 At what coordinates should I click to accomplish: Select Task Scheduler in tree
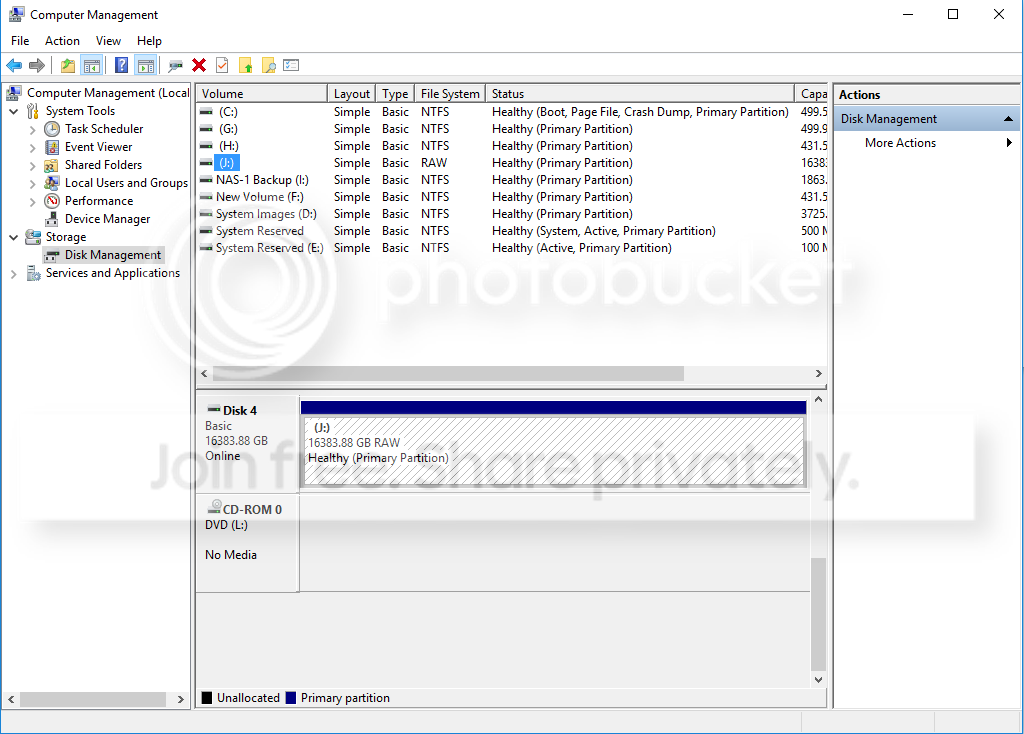[x=104, y=129]
